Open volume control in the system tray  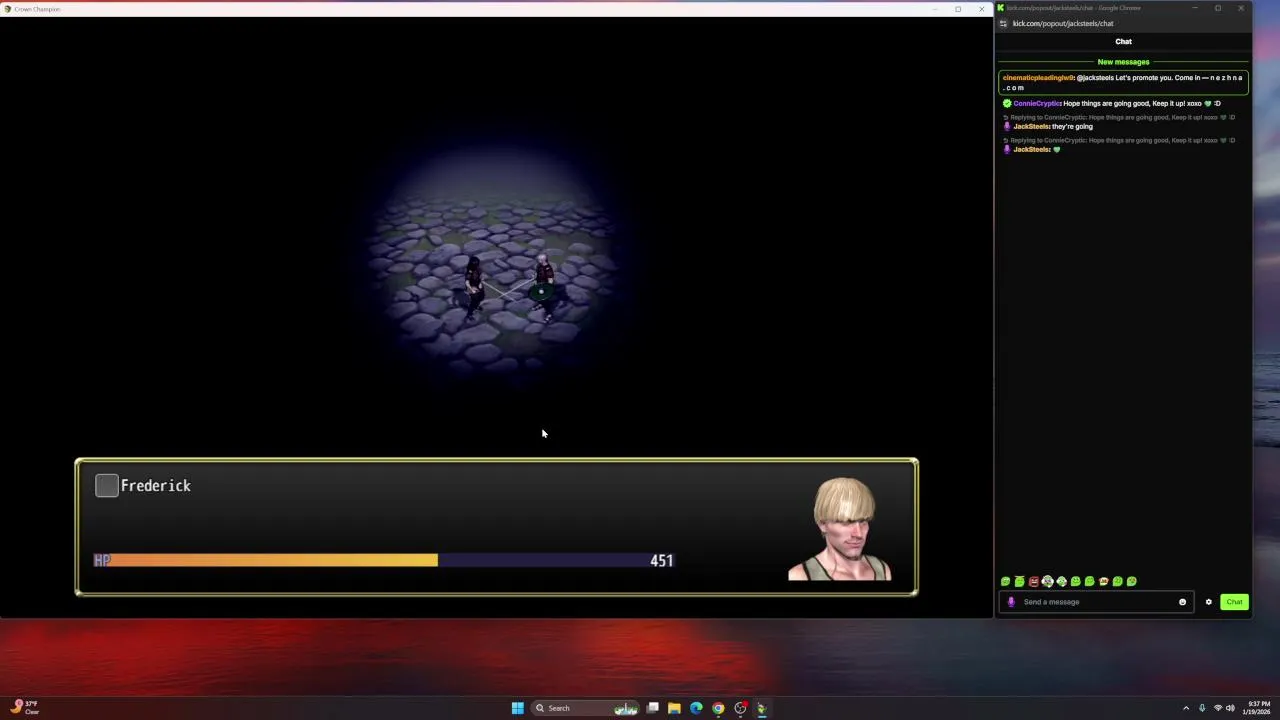point(1230,708)
